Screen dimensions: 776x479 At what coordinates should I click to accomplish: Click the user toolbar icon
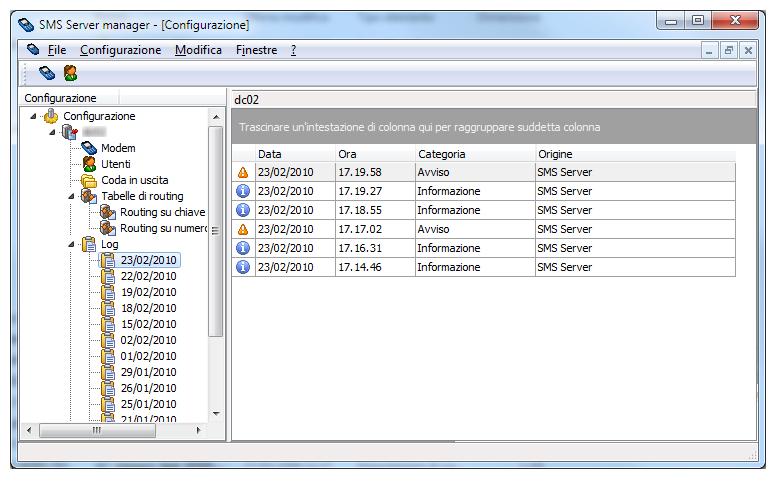coord(70,73)
